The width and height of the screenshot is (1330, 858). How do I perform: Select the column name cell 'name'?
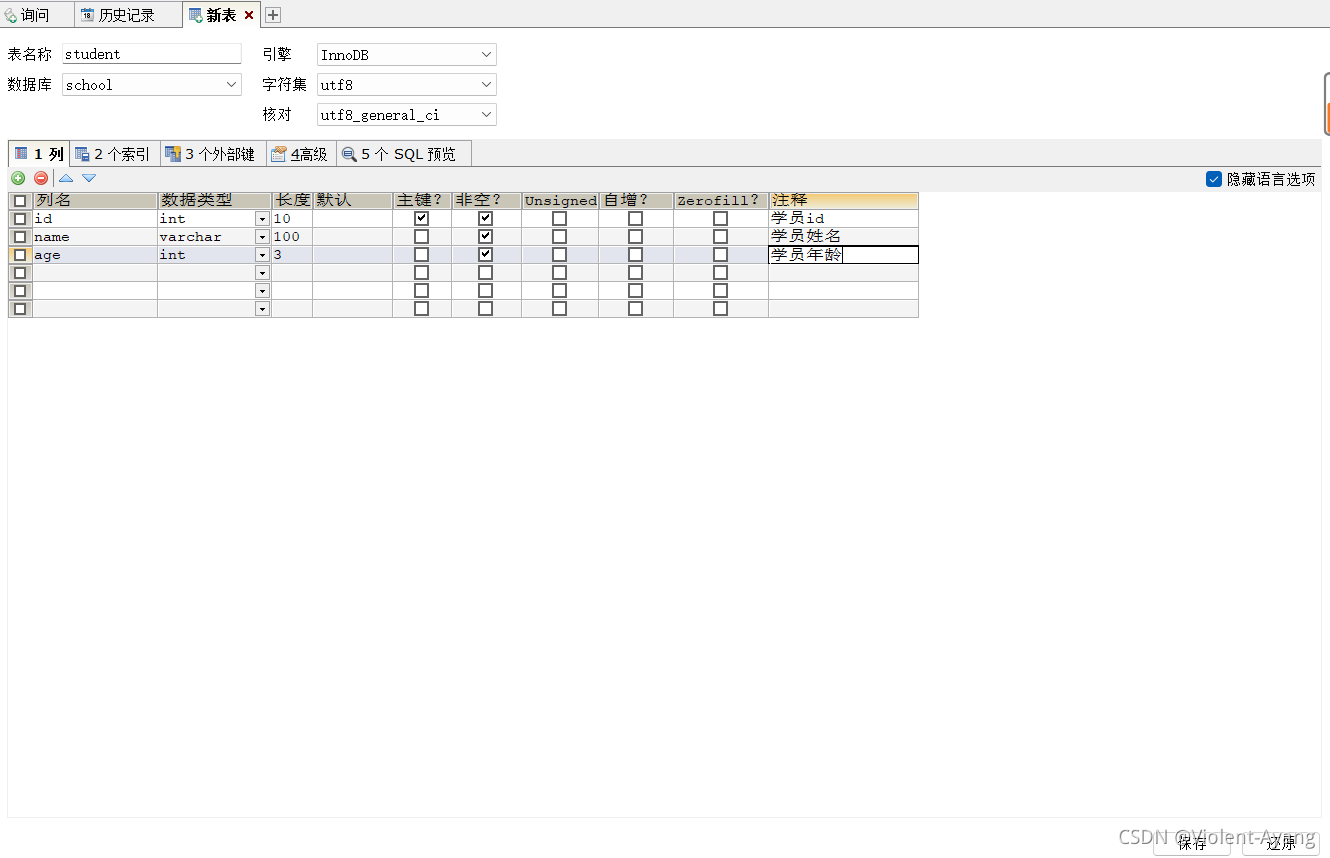coord(95,236)
